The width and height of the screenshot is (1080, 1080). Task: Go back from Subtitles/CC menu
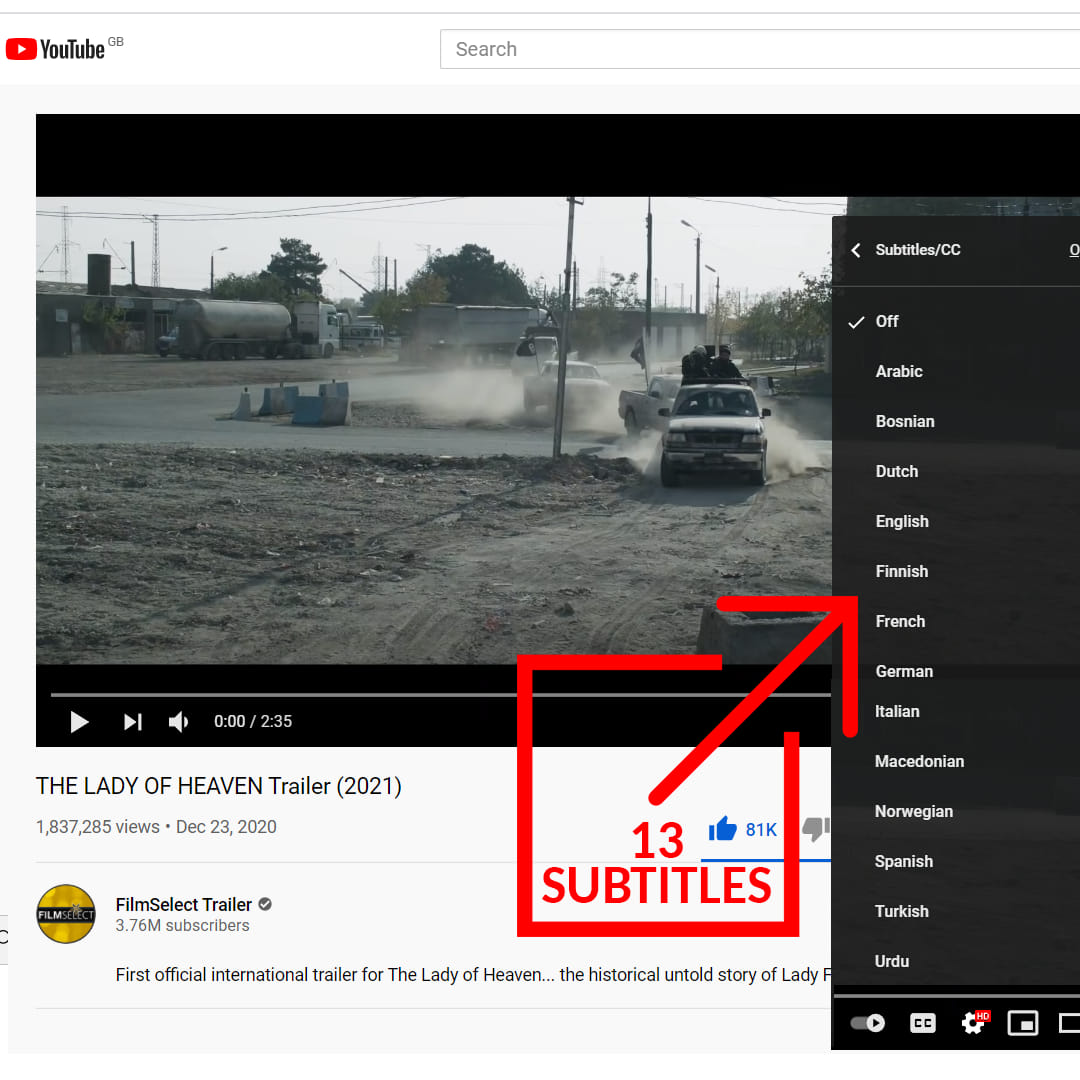855,250
